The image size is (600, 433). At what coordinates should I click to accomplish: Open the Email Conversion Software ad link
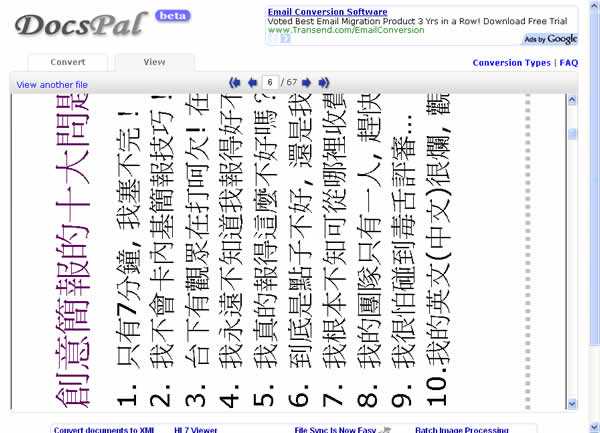click(327, 12)
